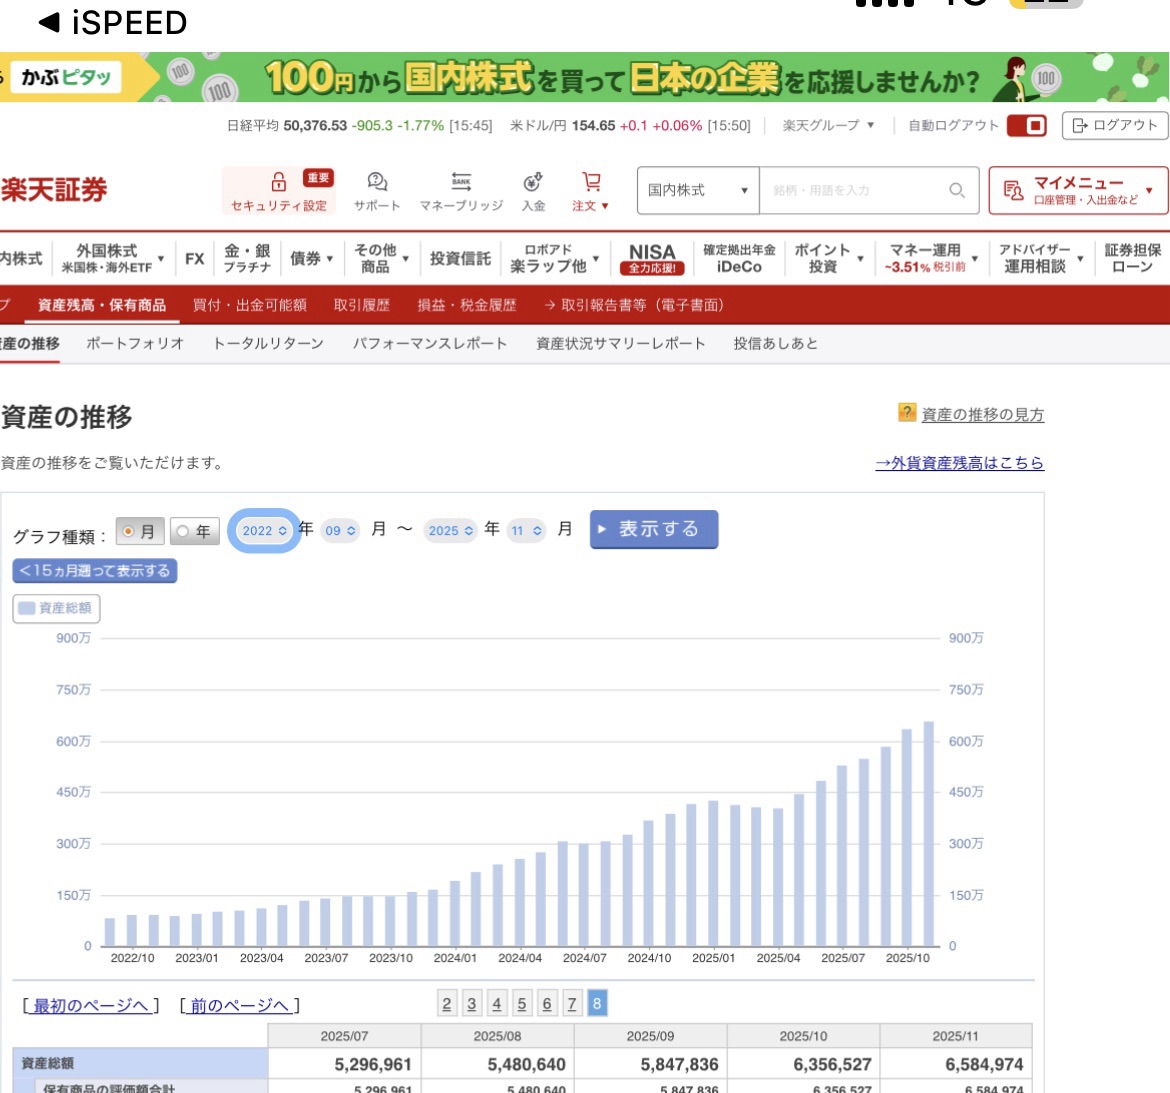The height and width of the screenshot is (1093, 1170).
Task: Open the end month 11 dropdown
Action: tap(526, 531)
